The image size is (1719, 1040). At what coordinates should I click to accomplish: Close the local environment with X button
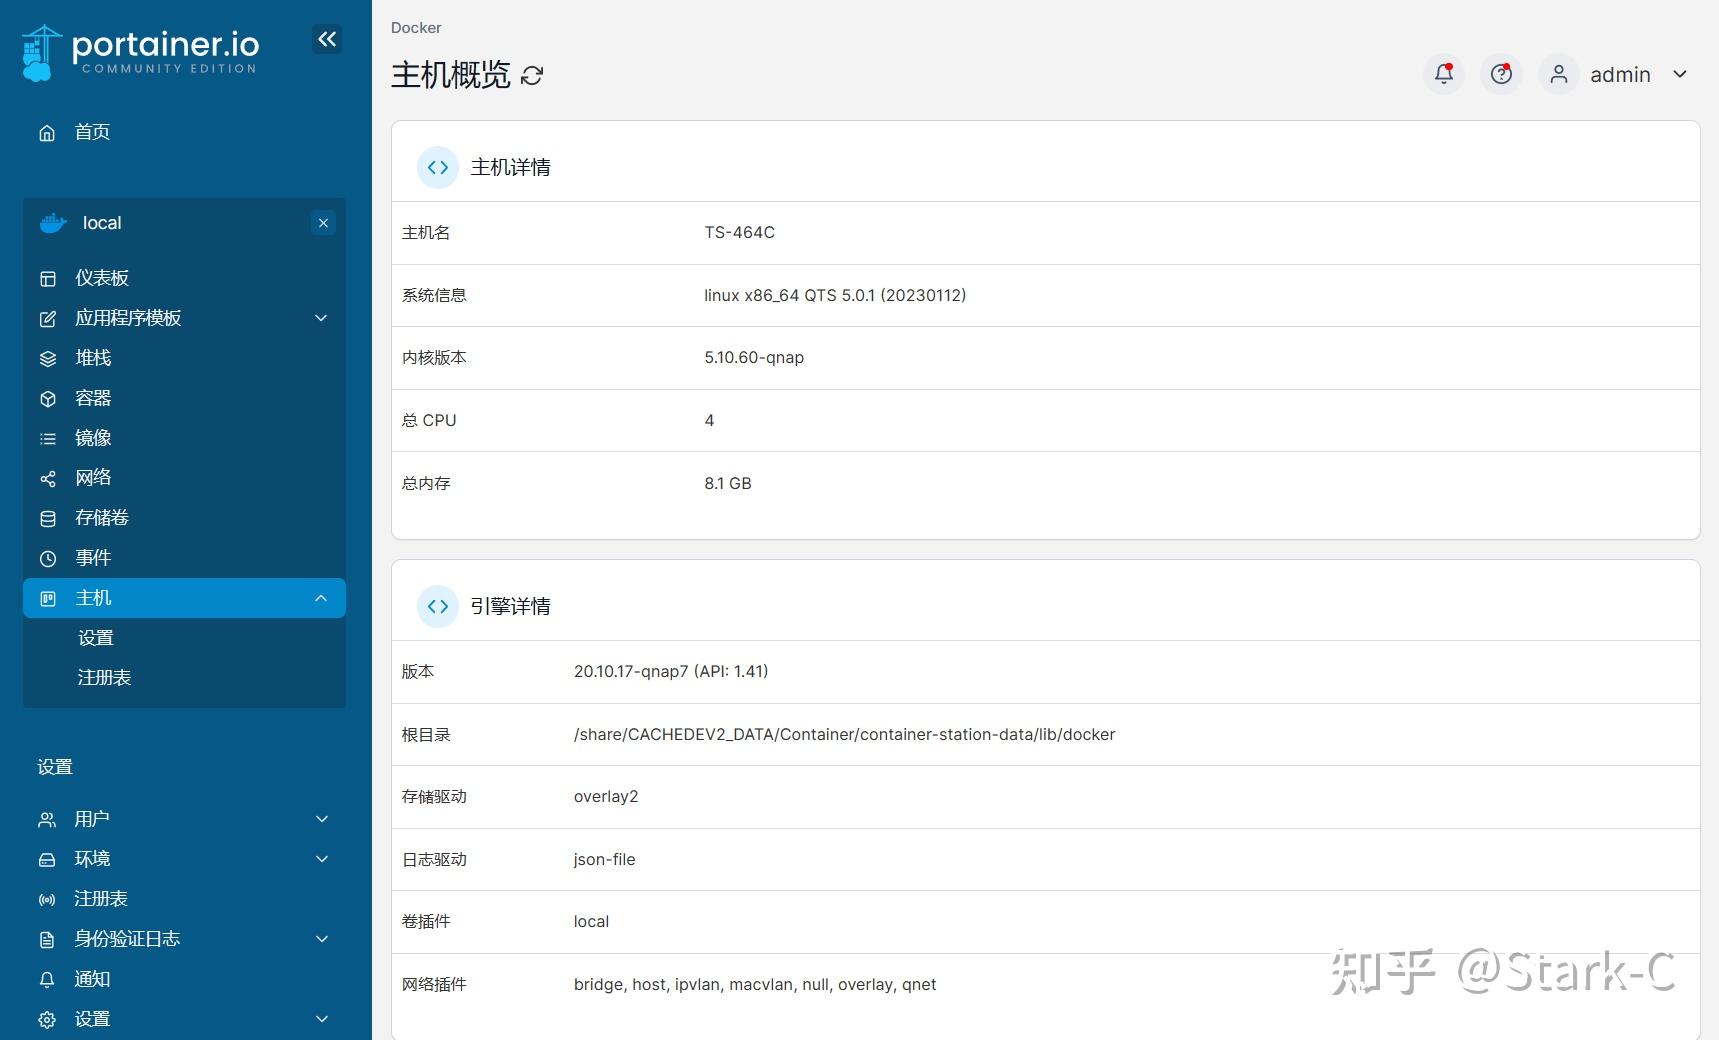323,223
